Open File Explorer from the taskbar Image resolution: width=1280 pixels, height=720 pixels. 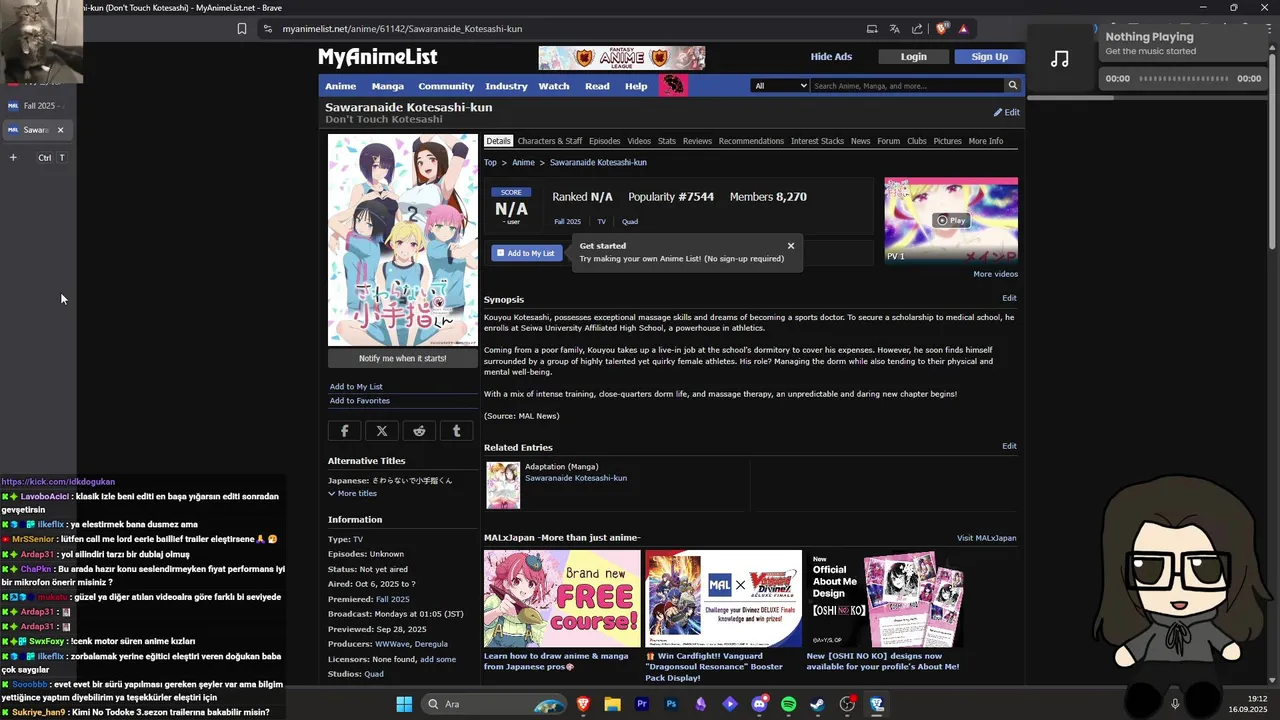pyautogui.click(x=612, y=704)
